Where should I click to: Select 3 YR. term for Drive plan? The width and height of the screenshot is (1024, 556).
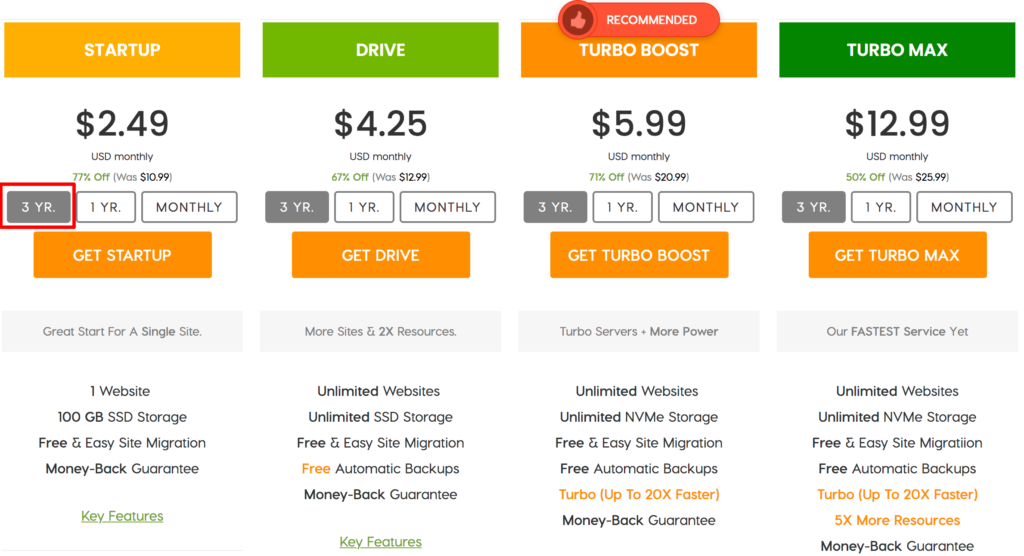[x=297, y=207]
